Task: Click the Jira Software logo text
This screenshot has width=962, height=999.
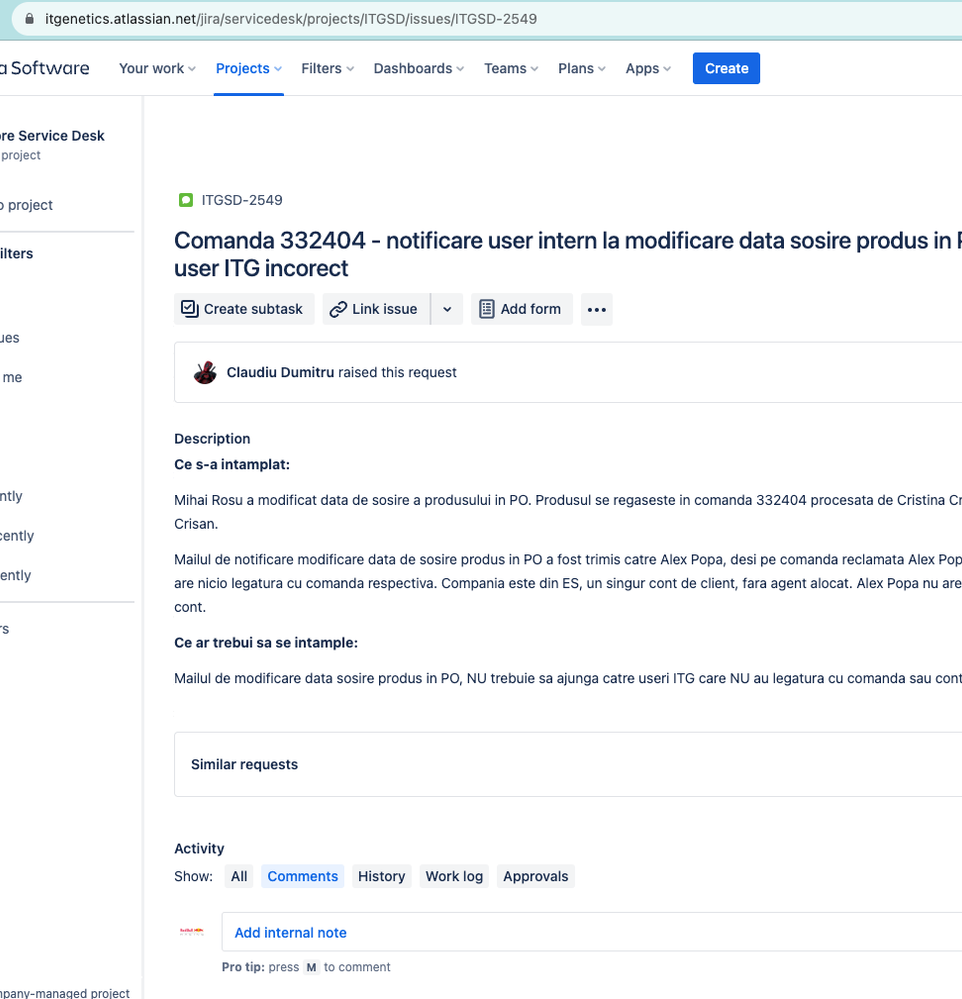Action: tap(45, 68)
